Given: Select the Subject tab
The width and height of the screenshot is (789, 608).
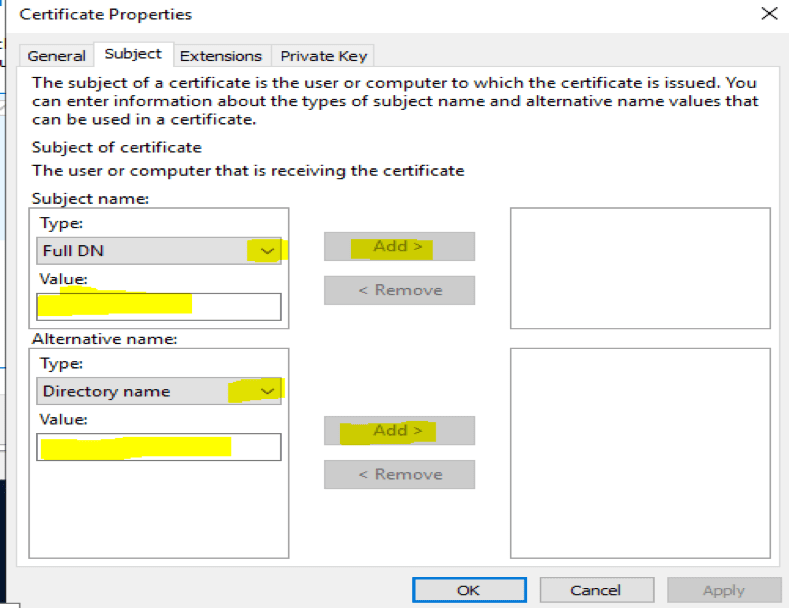Looking at the screenshot, I should point(133,54).
